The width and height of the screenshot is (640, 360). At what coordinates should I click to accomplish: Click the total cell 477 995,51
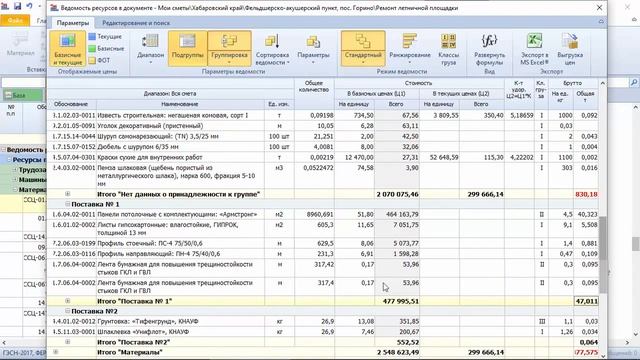[x=397, y=301]
